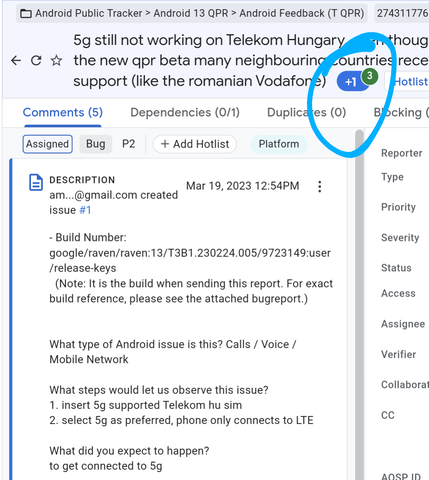This screenshot has height=480, width=429.
Task: Click the folder icon in the breadcrumb
Action: point(26,14)
